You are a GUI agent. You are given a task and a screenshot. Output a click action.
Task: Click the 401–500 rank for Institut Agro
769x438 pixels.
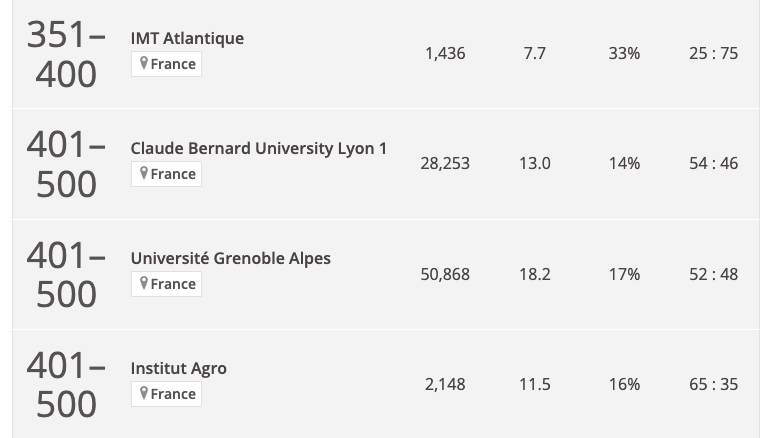[66, 384]
